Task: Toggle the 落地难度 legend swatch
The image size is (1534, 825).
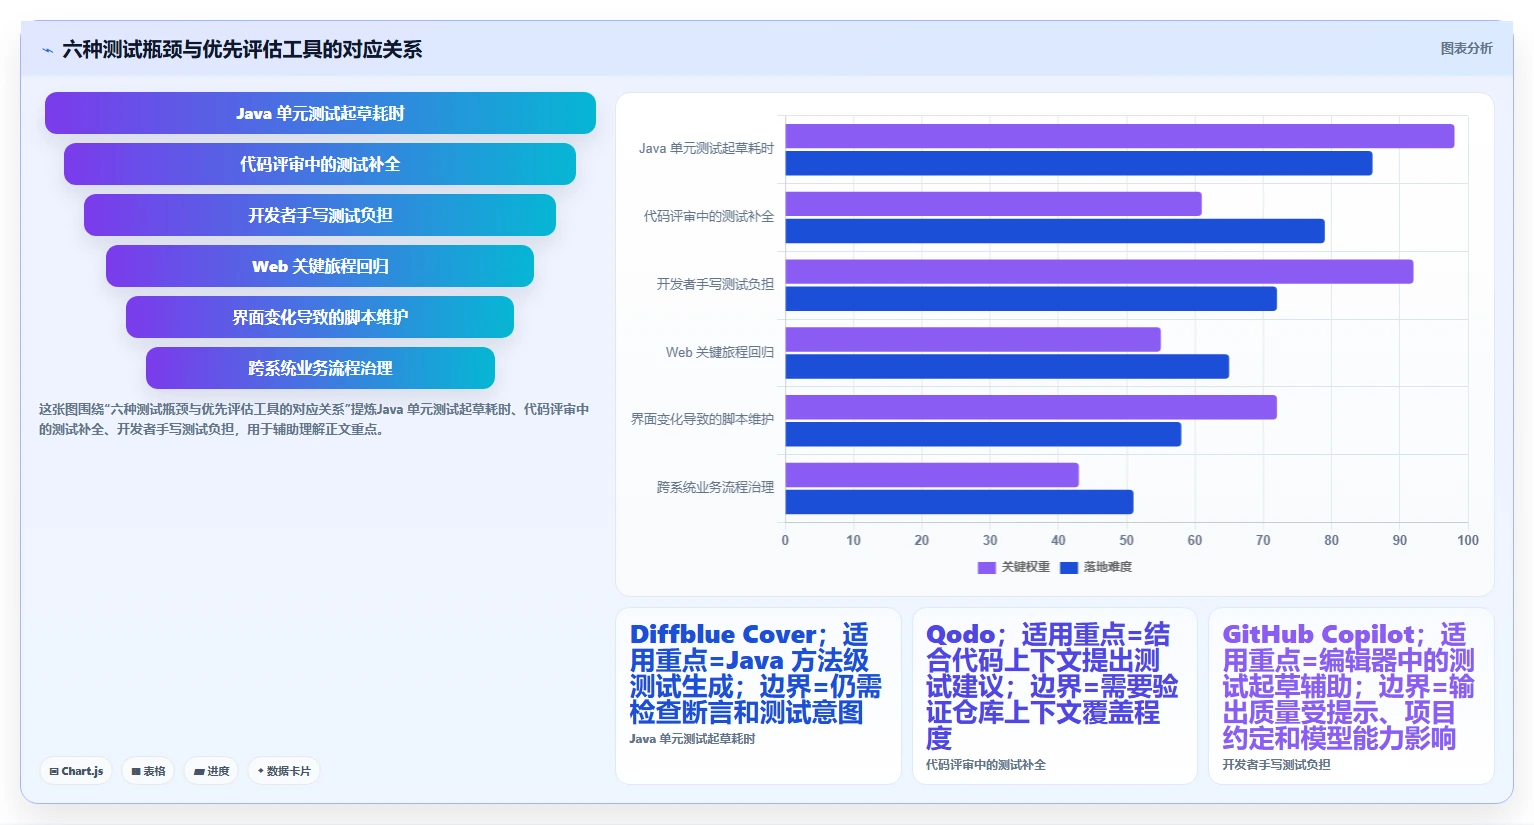Action: point(1069,567)
